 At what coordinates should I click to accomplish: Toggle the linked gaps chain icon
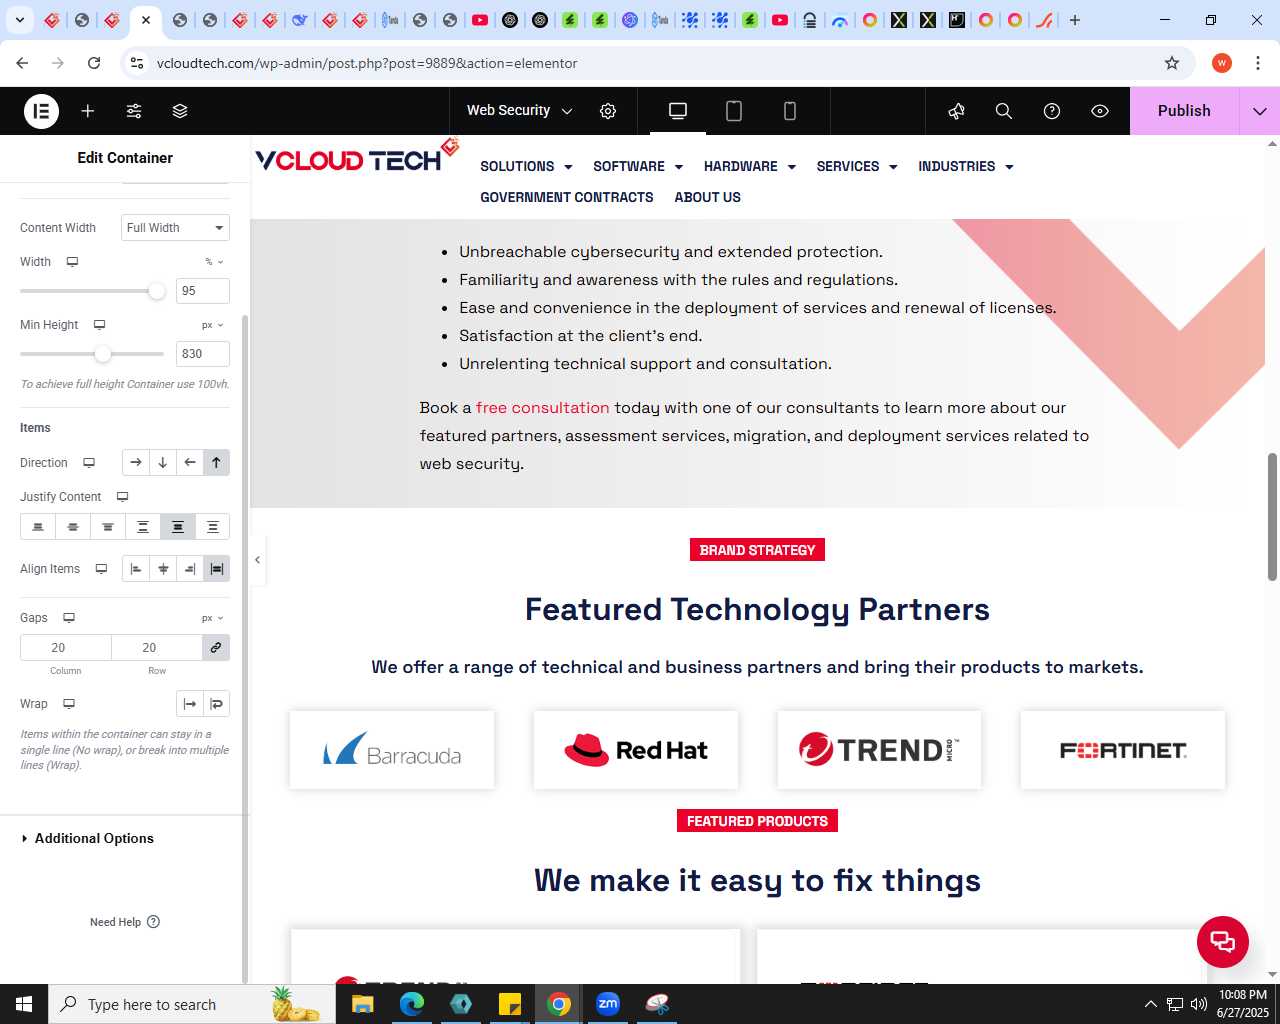(x=216, y=648)
